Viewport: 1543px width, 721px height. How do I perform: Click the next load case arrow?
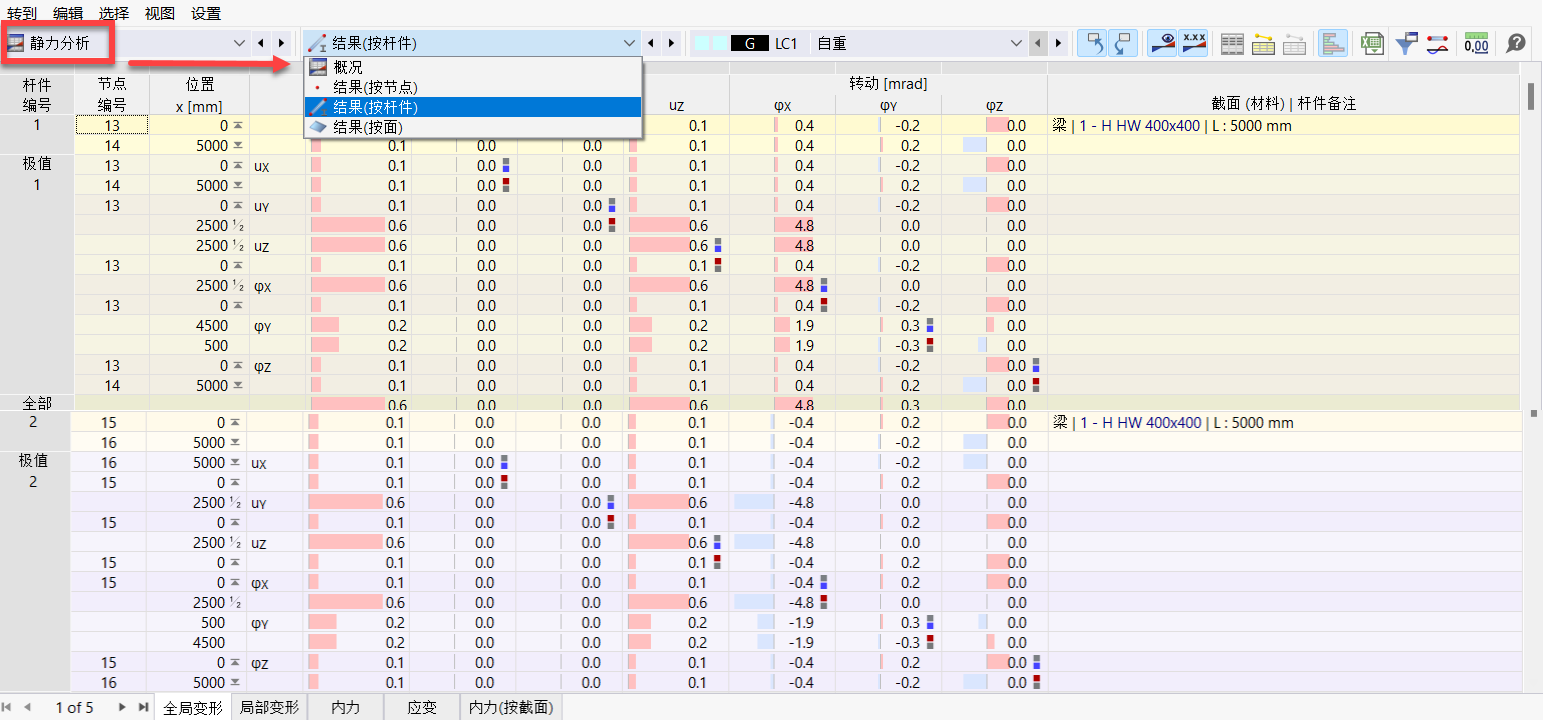pyautogui.click(x=1057, y=43)
